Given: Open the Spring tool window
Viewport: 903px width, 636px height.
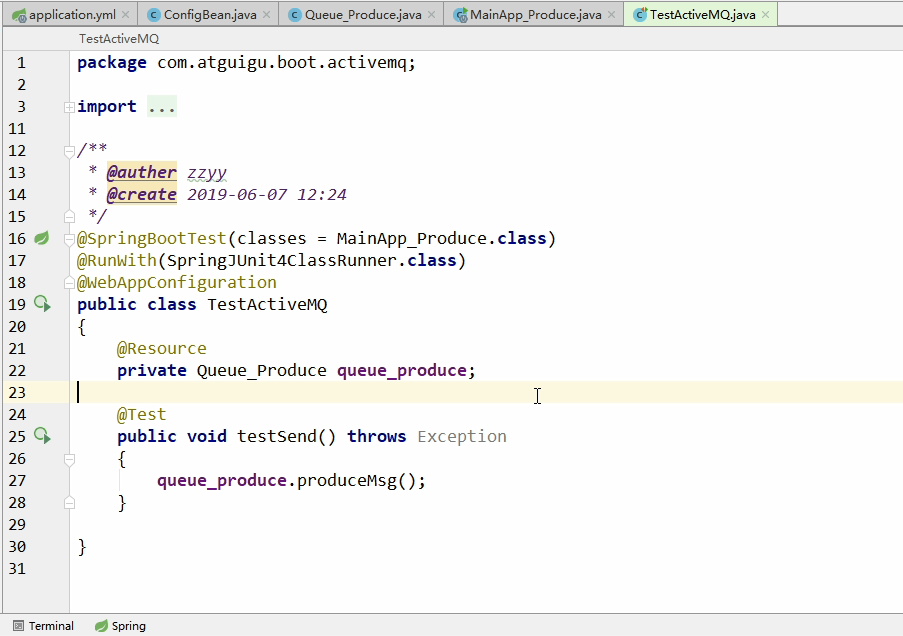Looking at the screenshot, I should 120,626.
